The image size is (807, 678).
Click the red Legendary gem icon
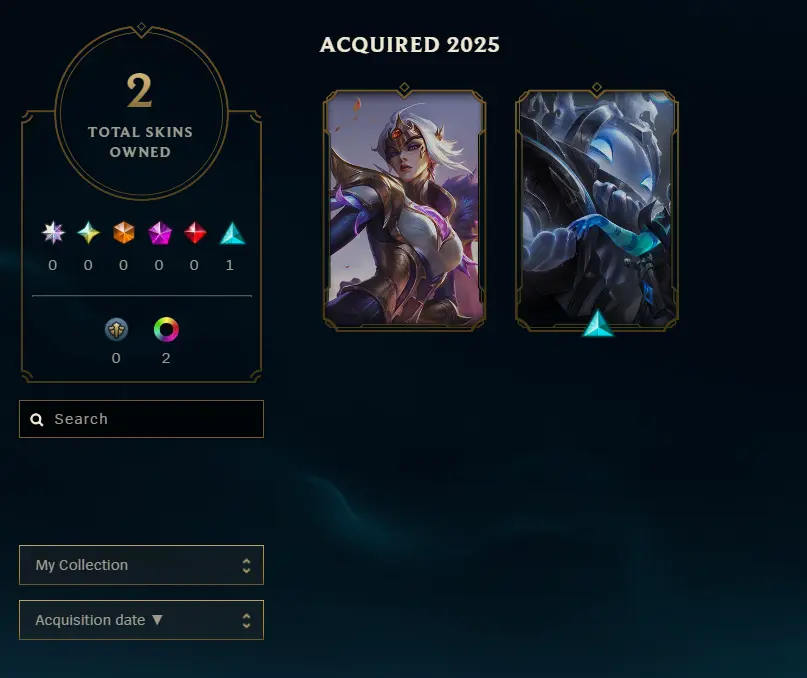195,233
